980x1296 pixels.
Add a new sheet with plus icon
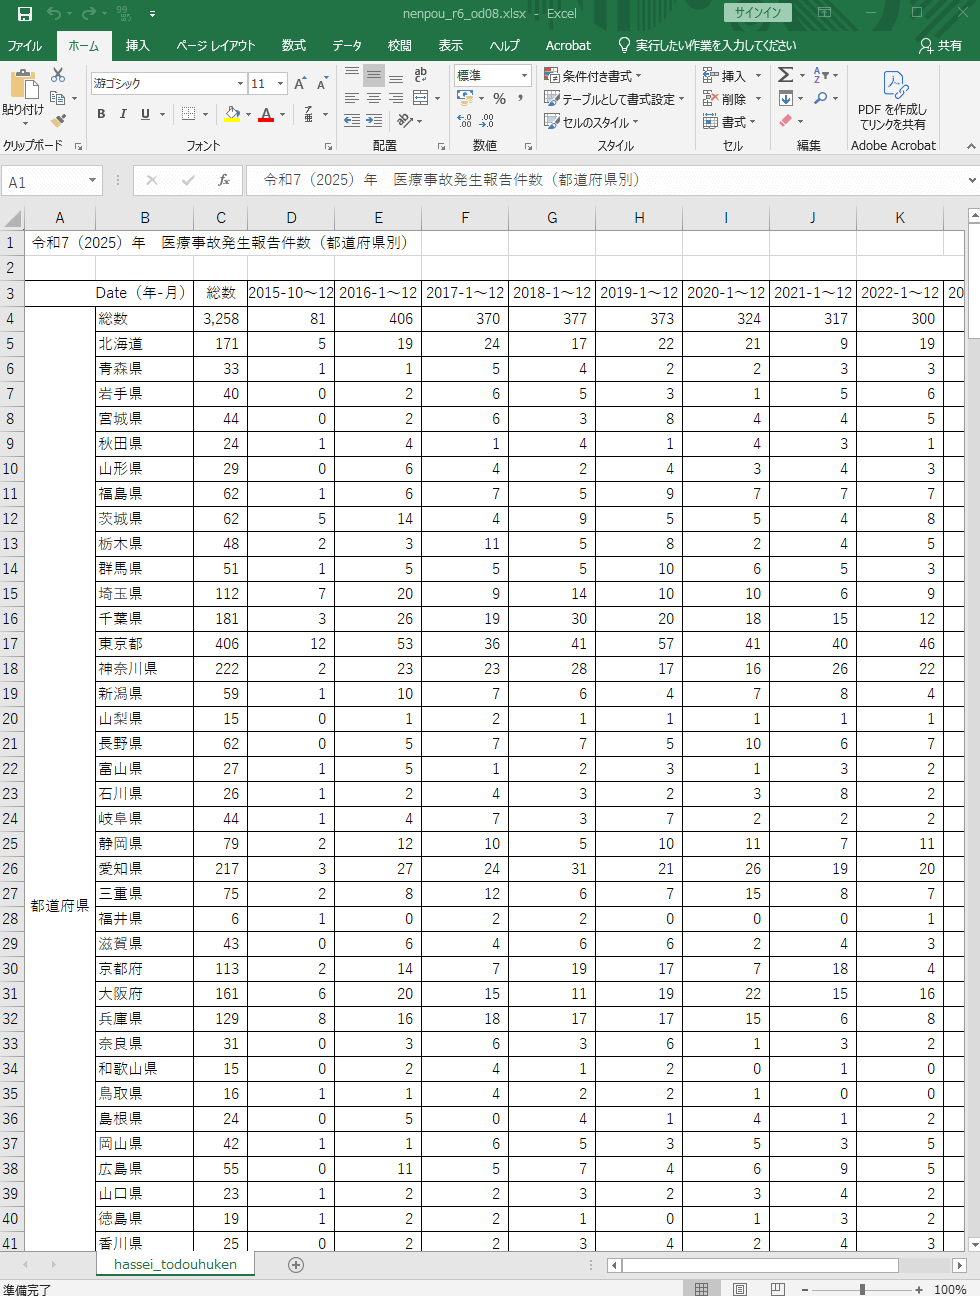click(x=296, y=1265)
